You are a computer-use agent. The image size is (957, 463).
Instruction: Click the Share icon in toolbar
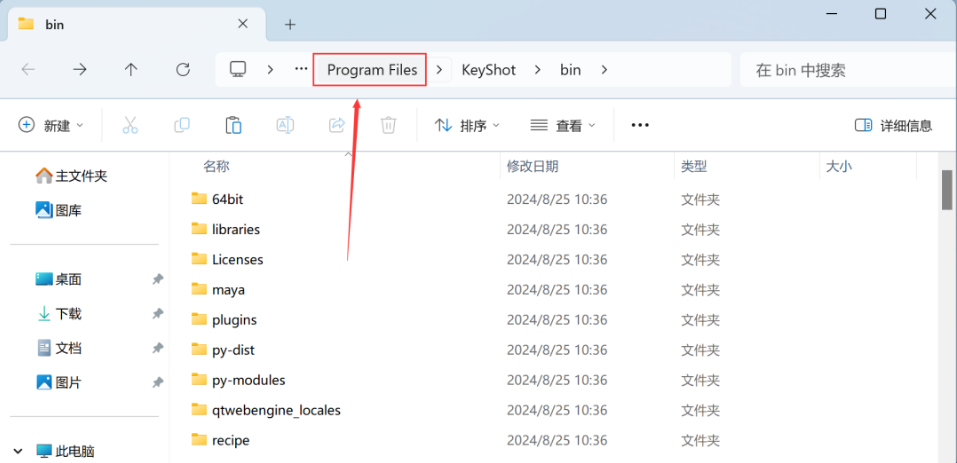[x=337, y=125]
